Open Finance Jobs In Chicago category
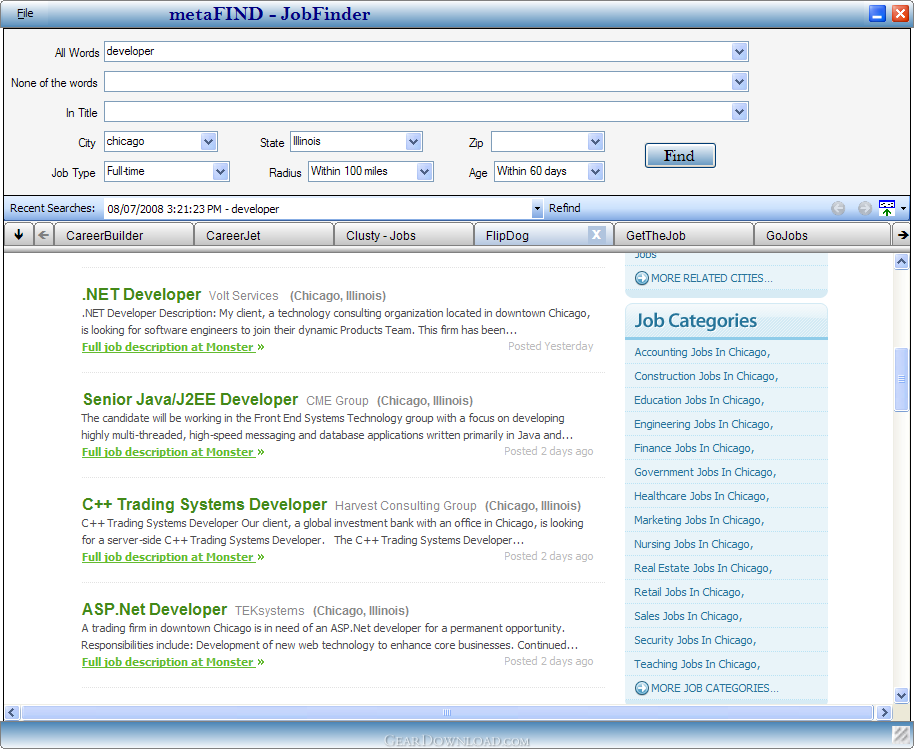 point(694,448)
